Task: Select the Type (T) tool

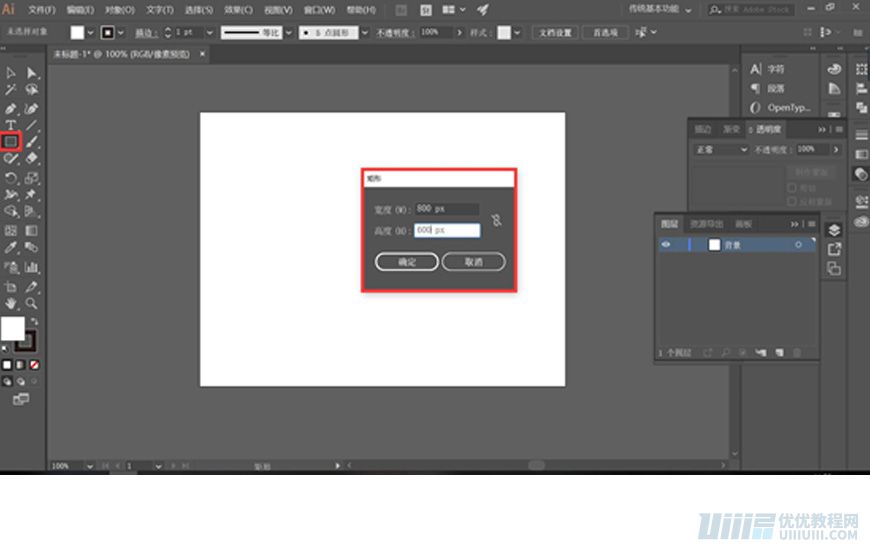Action: click(x=11, y=125)
